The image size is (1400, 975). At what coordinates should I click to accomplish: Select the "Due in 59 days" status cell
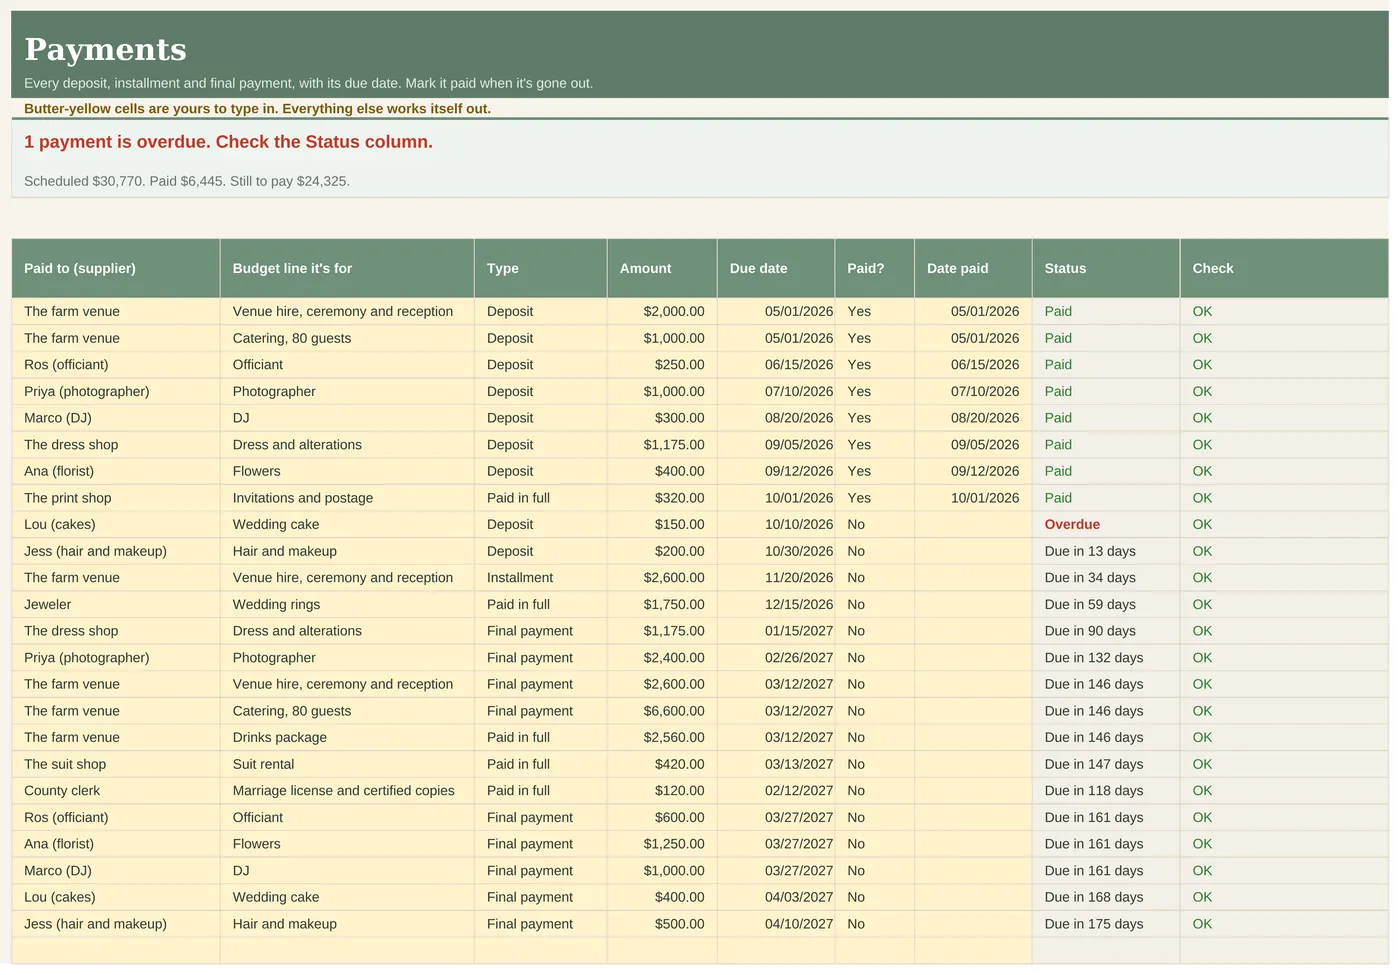pyautogui.click(x=1106, y=604)
